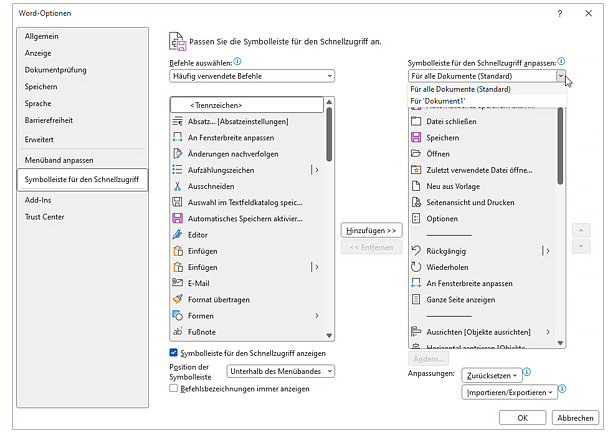Uncheck Symbolleiste für den Schnellzugriff anzeigen
The height and width of the screenshot is (434, 615).
[174, 353]
